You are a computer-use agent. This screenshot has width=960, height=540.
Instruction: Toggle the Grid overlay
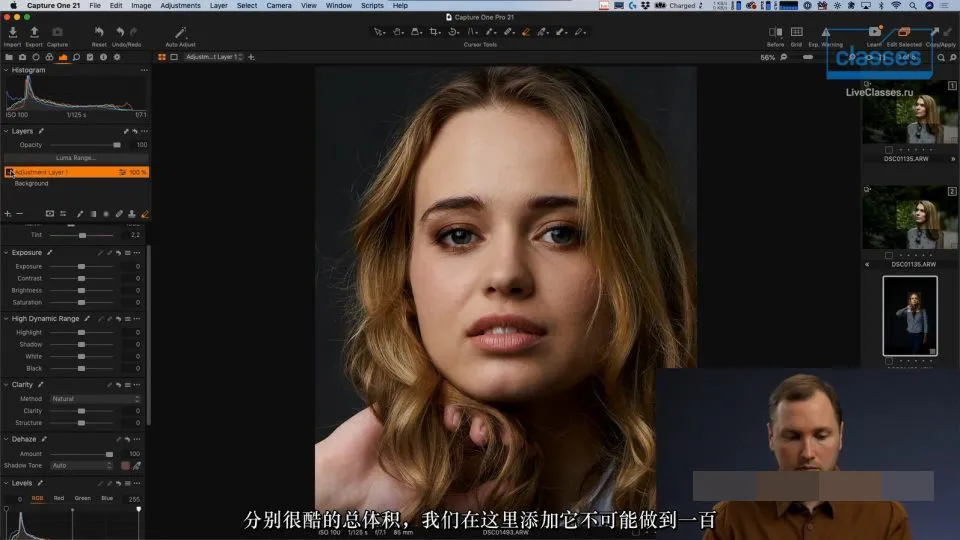[797, 32]
